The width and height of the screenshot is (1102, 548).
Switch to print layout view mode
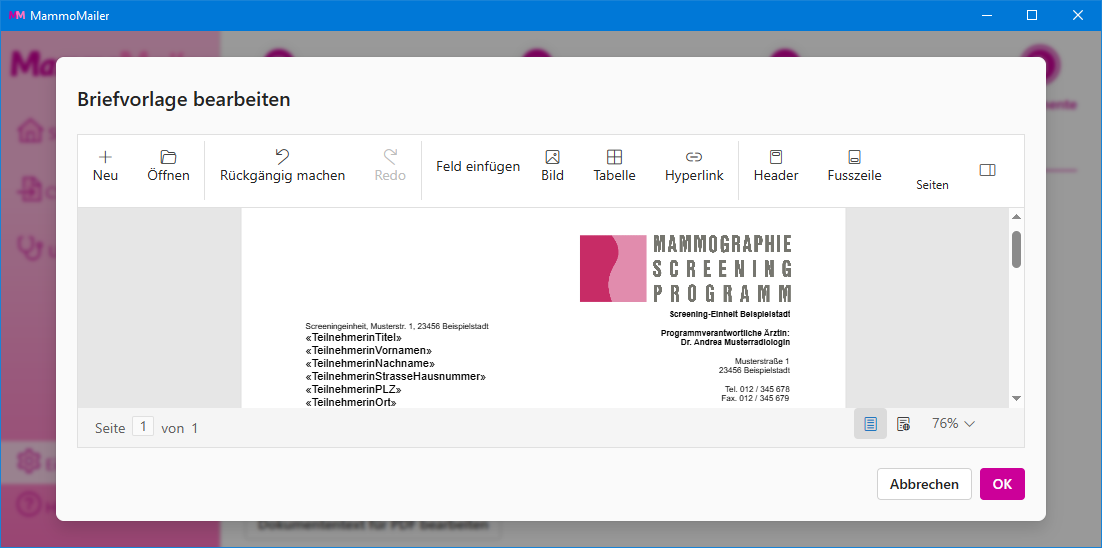click(870, 424)
